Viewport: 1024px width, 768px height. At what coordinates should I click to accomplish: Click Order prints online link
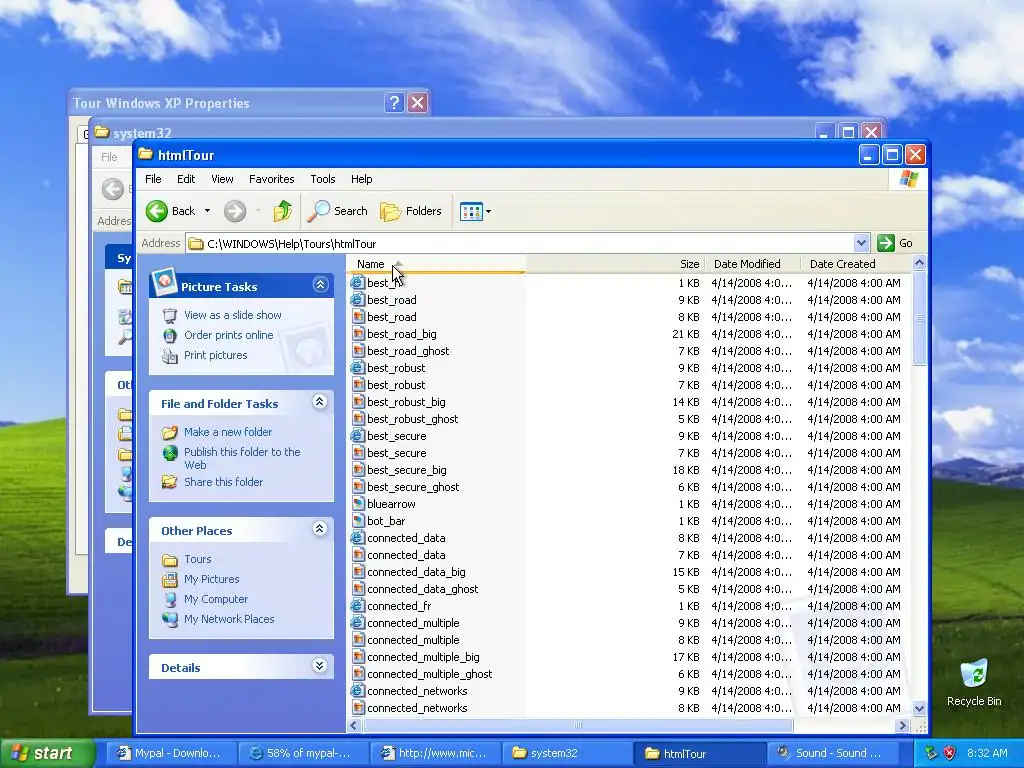229,335
